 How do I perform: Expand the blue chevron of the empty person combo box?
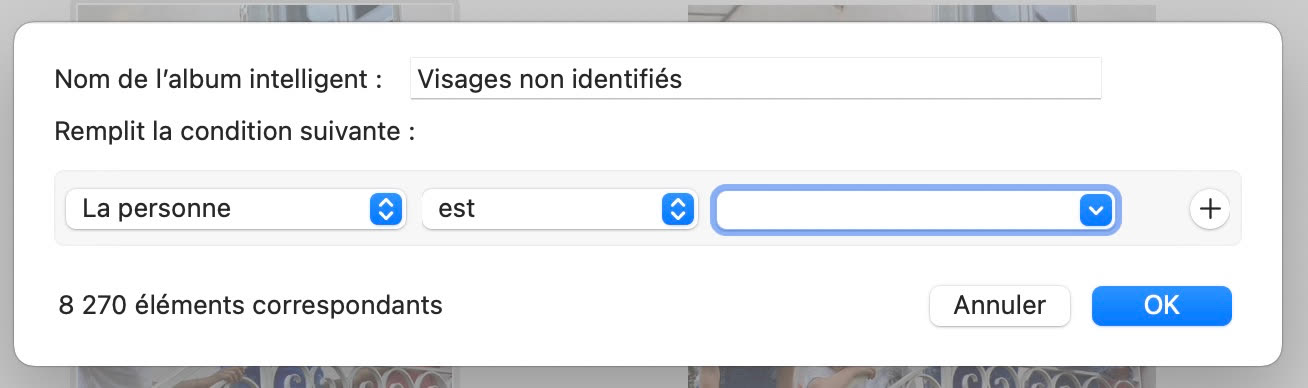[x=1095, y=210]
